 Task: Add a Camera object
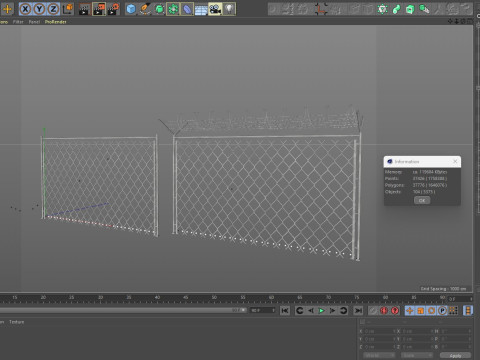(215, 9)
